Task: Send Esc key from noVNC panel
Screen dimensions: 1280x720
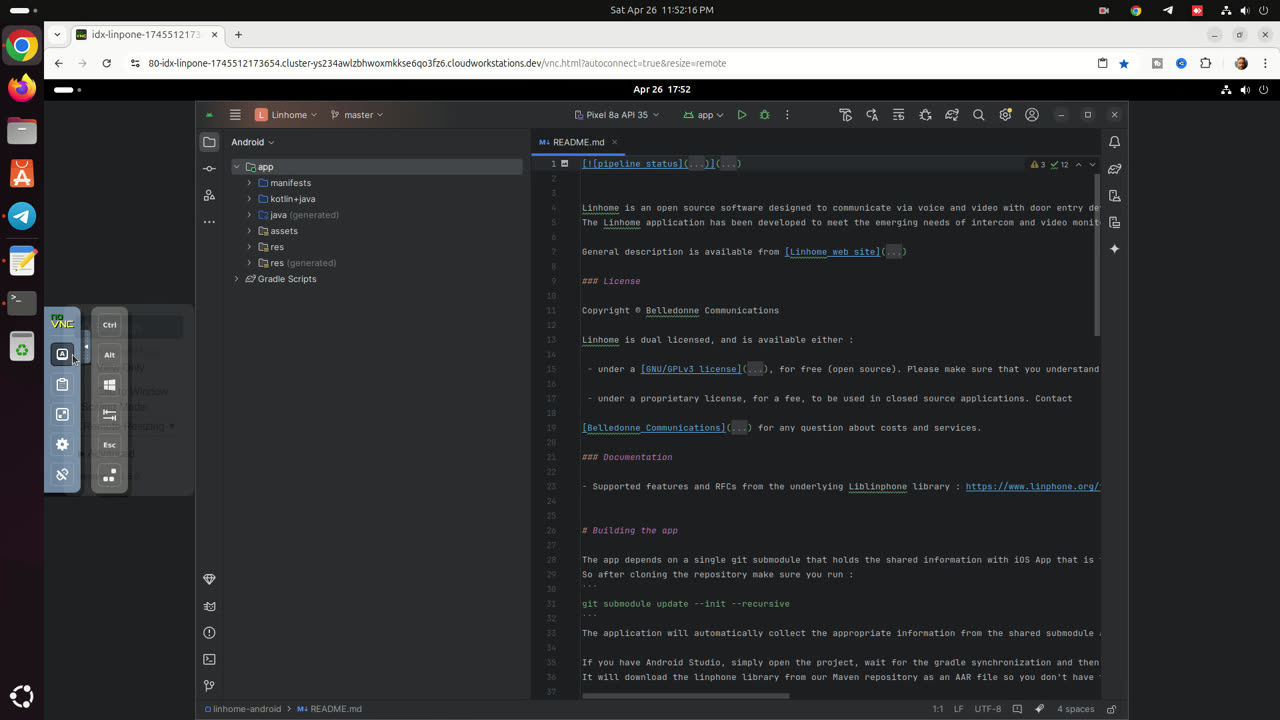Action: coord(110,445)
